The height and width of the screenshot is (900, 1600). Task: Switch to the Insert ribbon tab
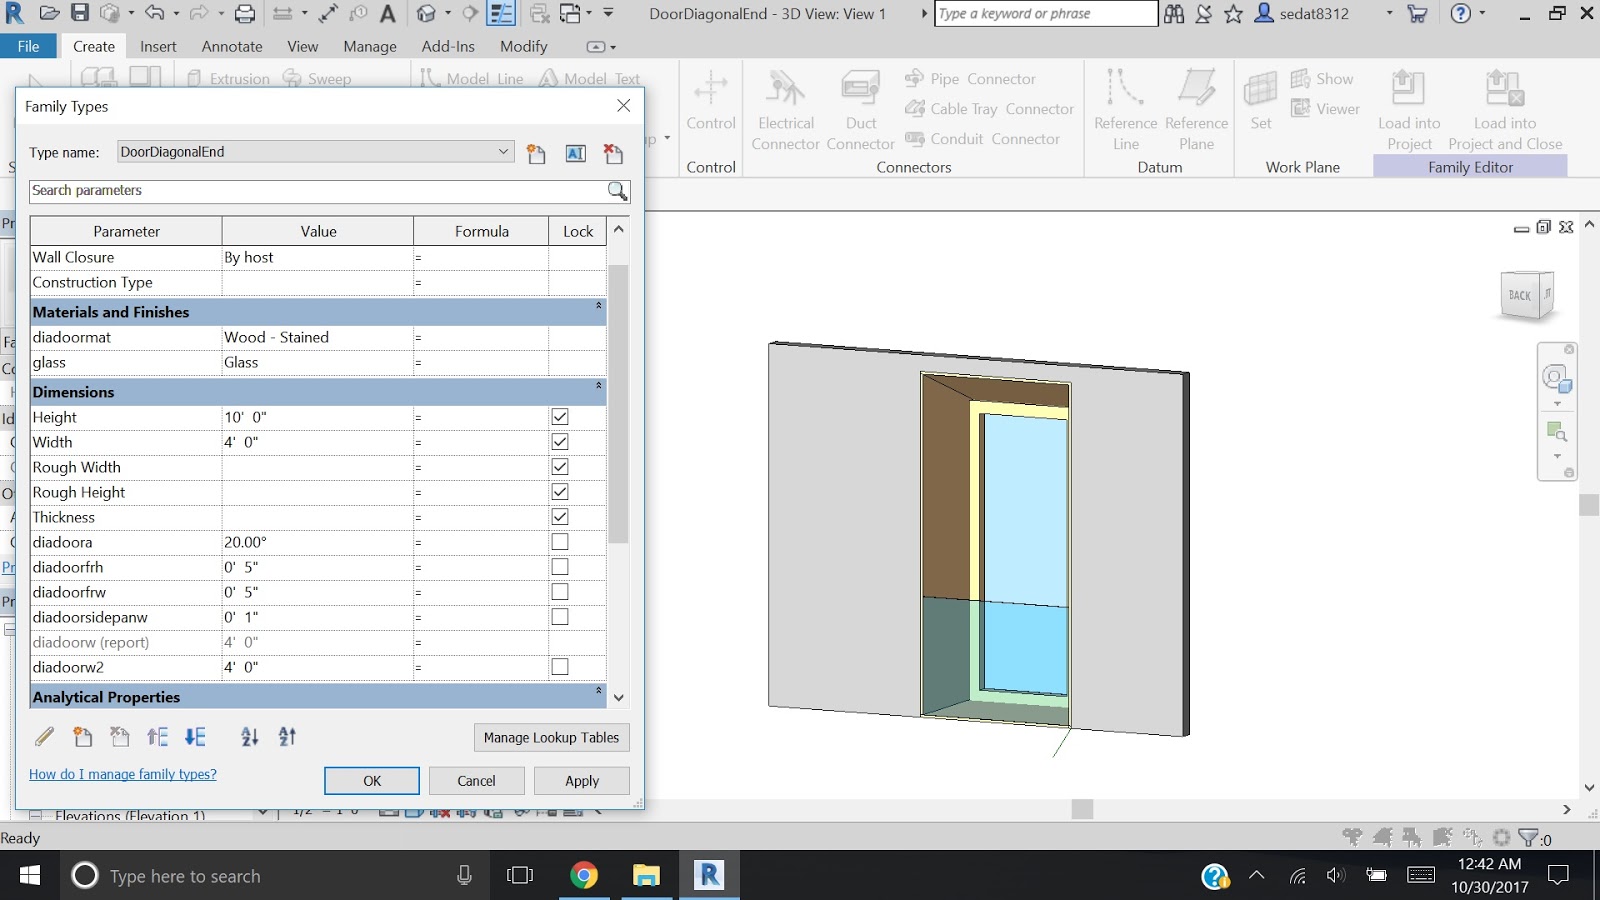pyautogui.click(x=158, y=46)
